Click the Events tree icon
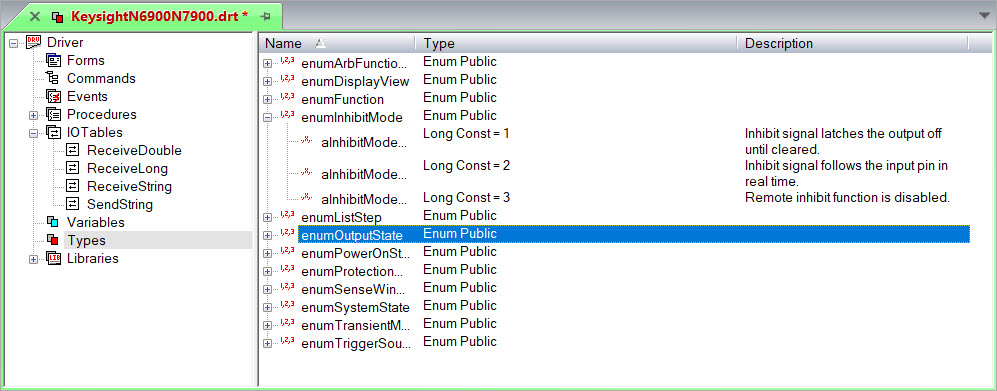The width and height of the screenshot is (997, 391). [53, 97]
